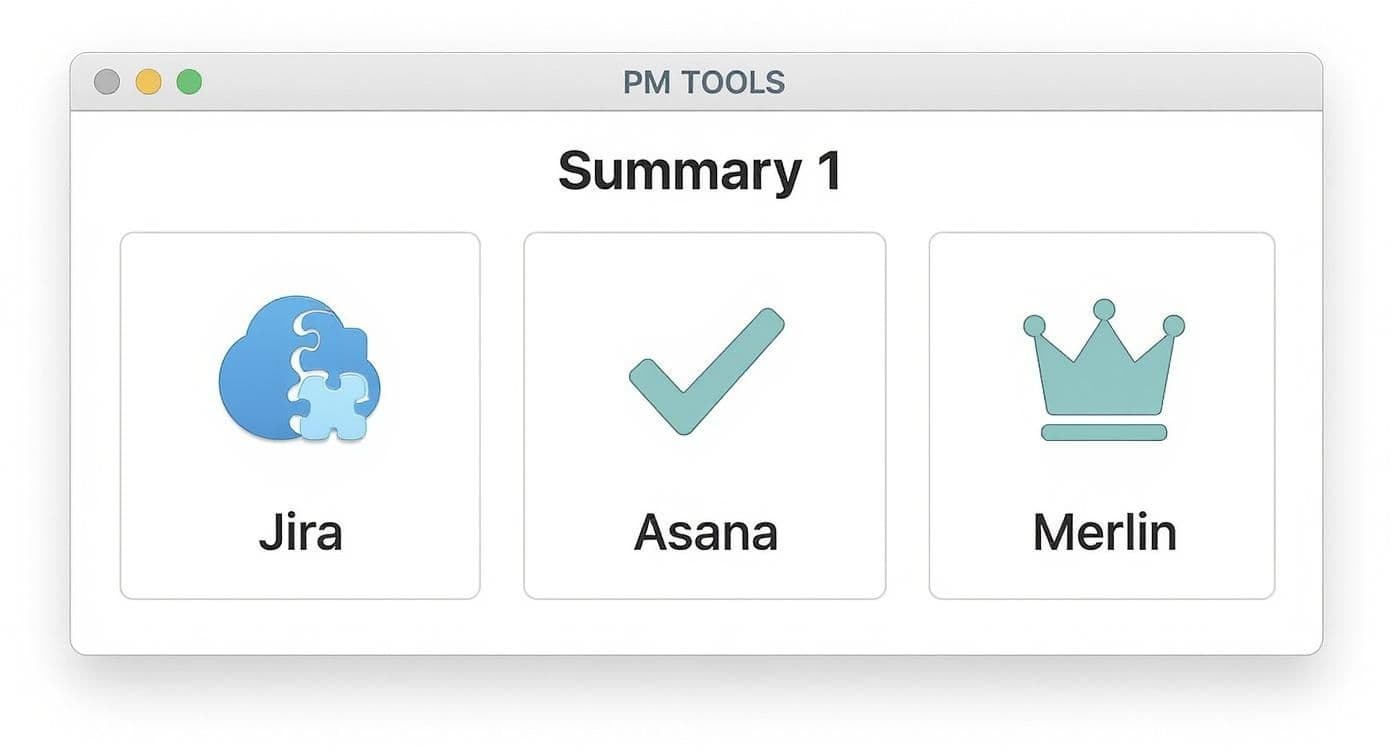Click the Jira puzzle-cloud icon

[x=297, y=370]
